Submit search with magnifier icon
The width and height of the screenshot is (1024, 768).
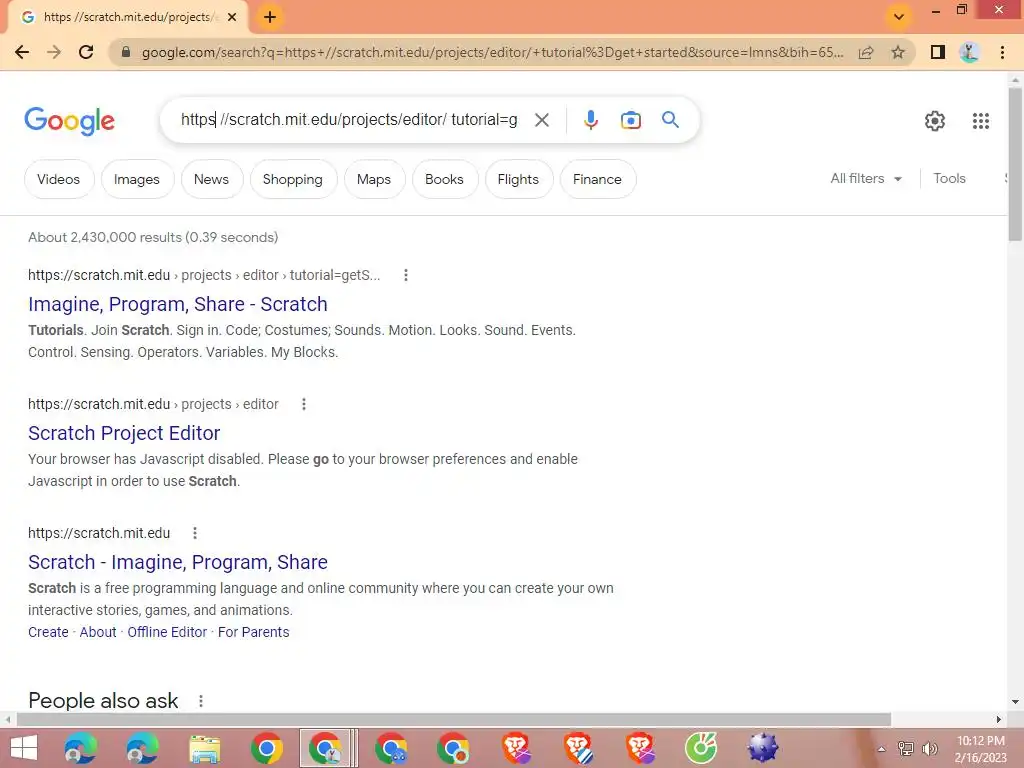tap(670, 120)
